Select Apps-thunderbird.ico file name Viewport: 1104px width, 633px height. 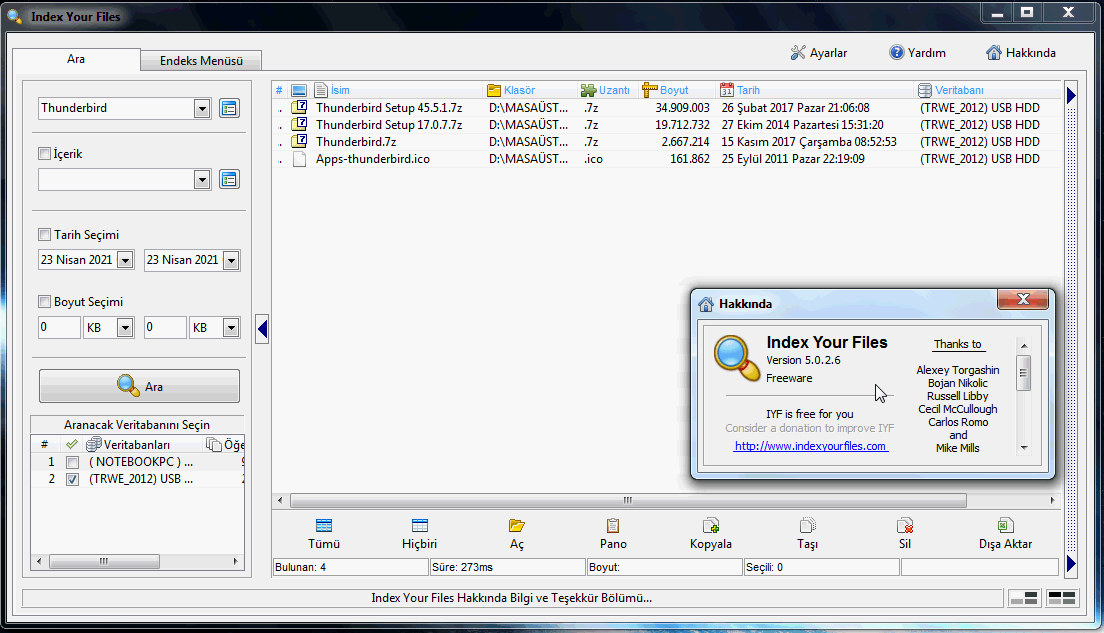(x=372, y=159)
